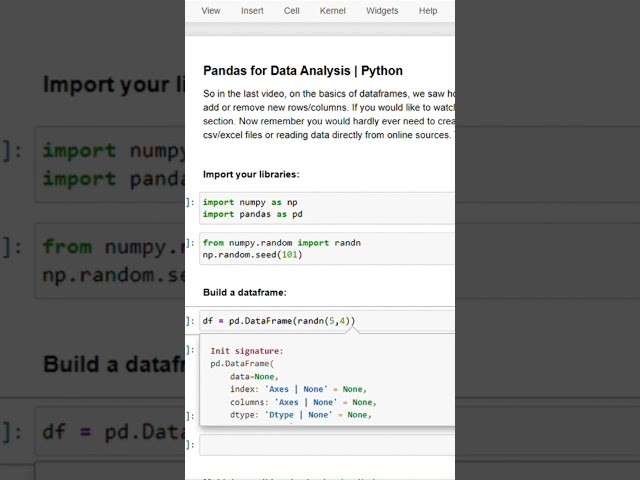Click the "columns: 'Axes | None'" tooltip line
The width and height of the screenshot is (640, 480).
pos(303,402)
